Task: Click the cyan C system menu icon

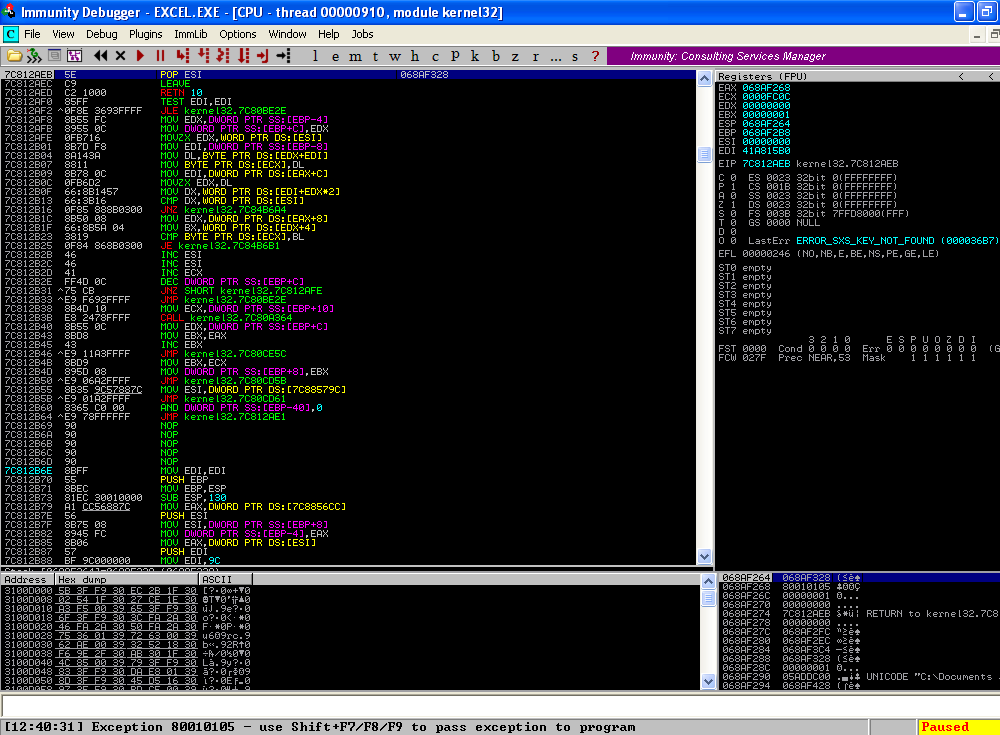Action: click(10, 34)
